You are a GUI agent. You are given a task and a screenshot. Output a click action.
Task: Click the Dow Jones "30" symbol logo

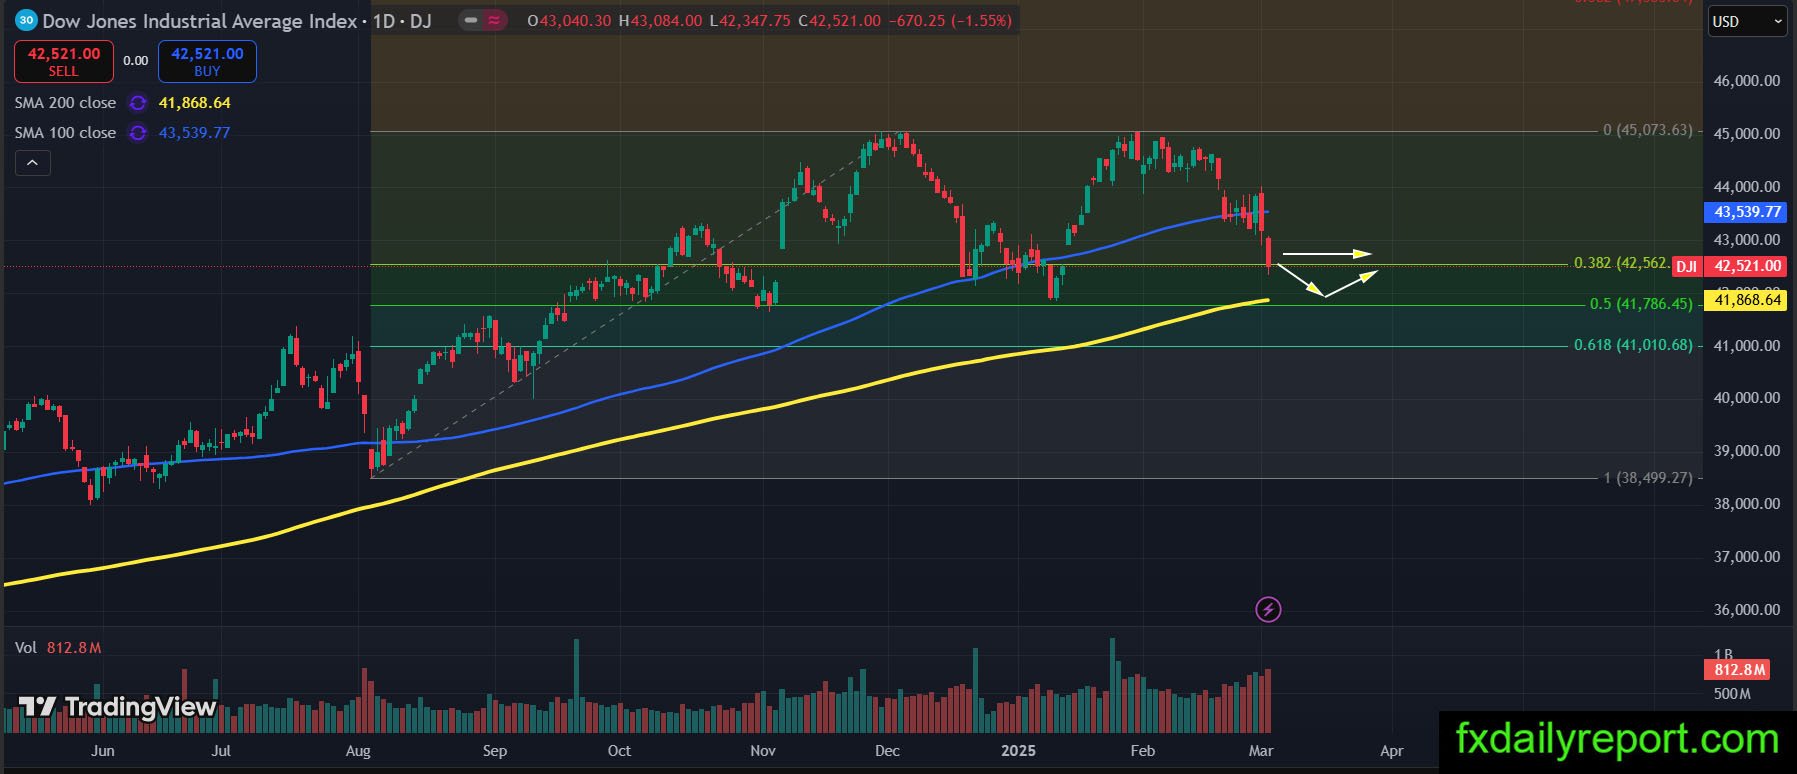coord(27,20)
